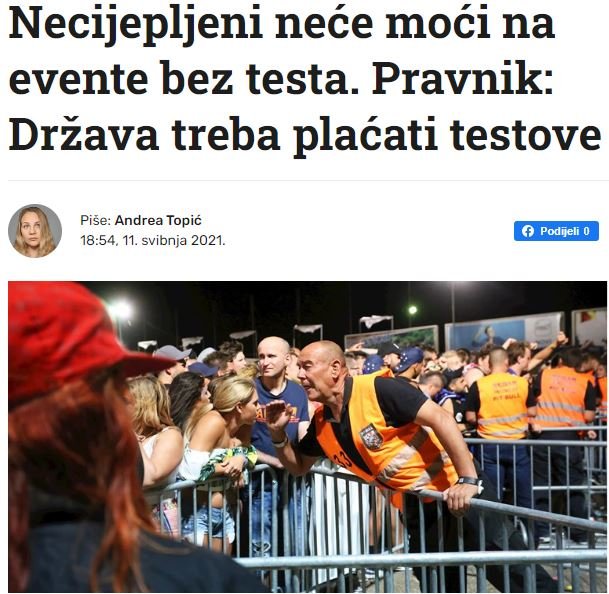Image resolution: width=609 pixels, height=594 pixels.
Task: Click the guard's wristwatch on the railing
Action: (469, 481)
